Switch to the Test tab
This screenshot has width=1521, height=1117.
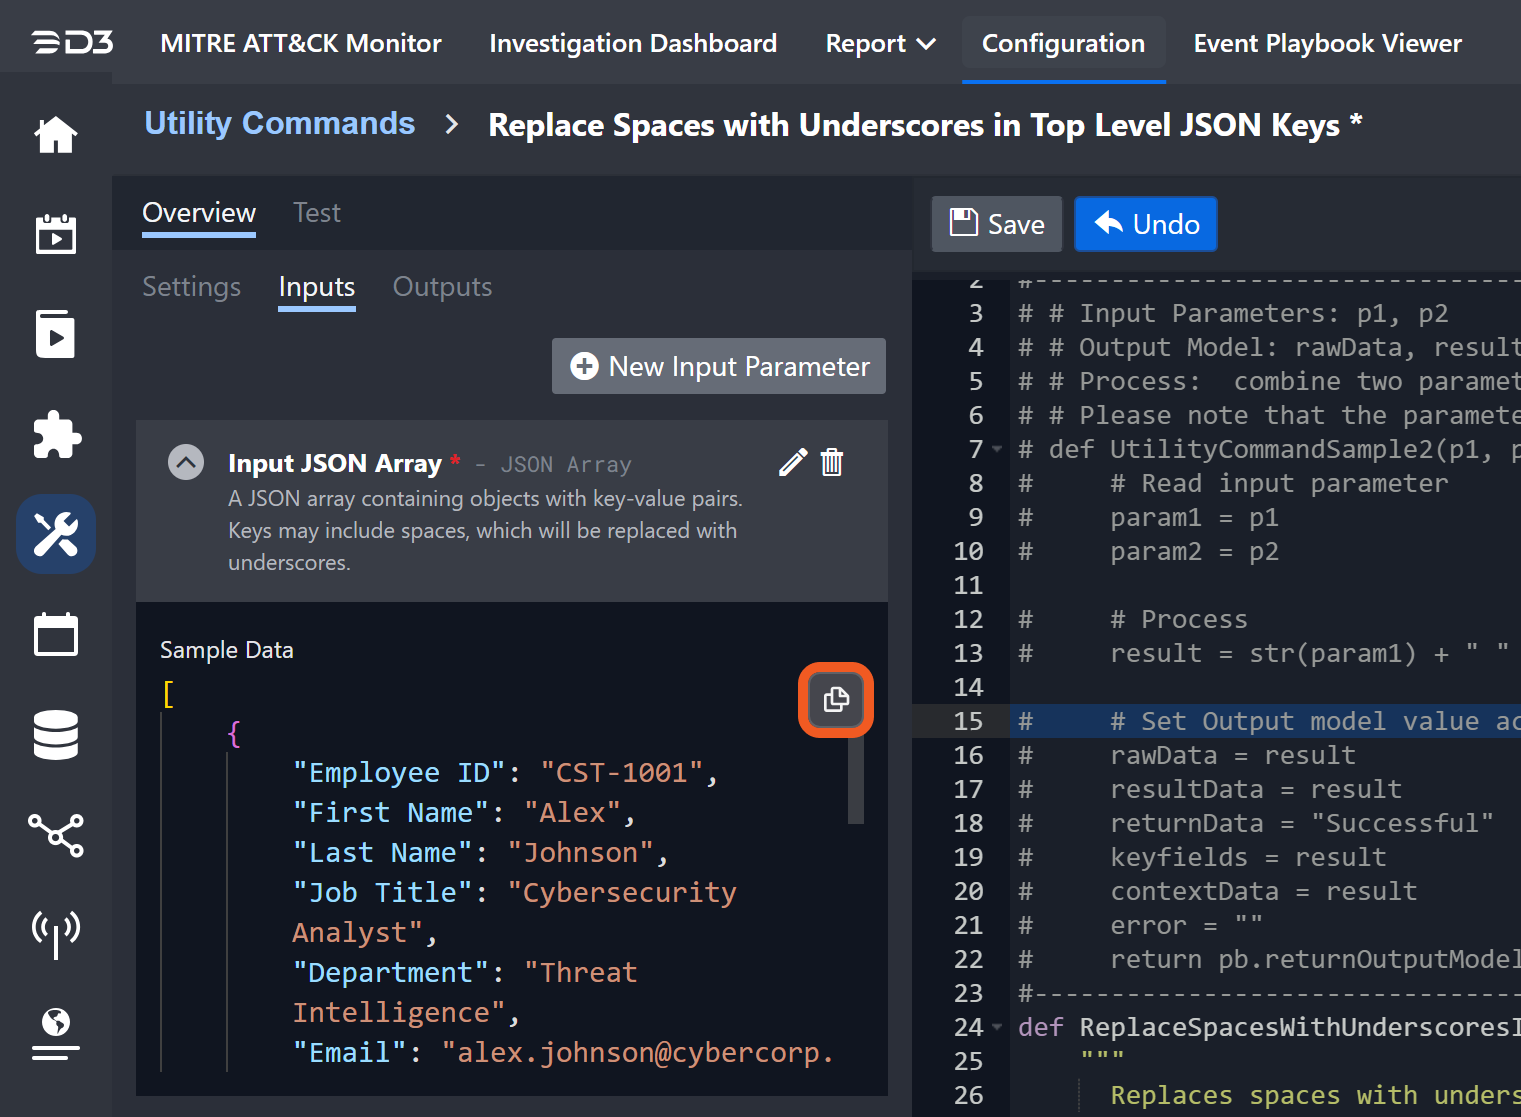316,213
